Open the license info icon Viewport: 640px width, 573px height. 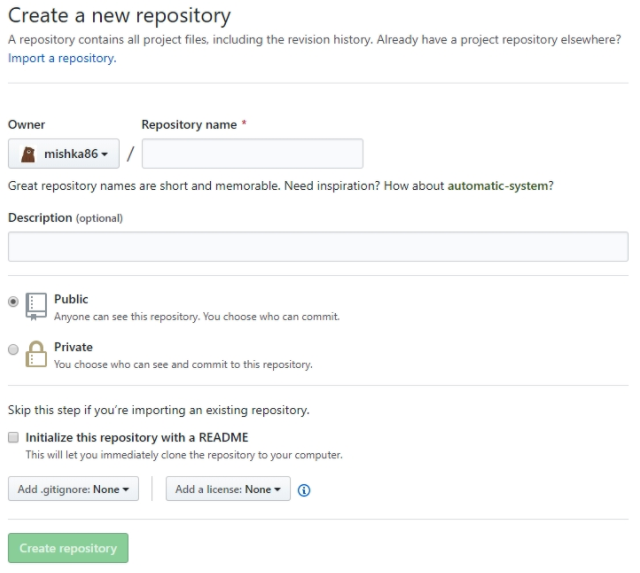(x=304, y=490)
